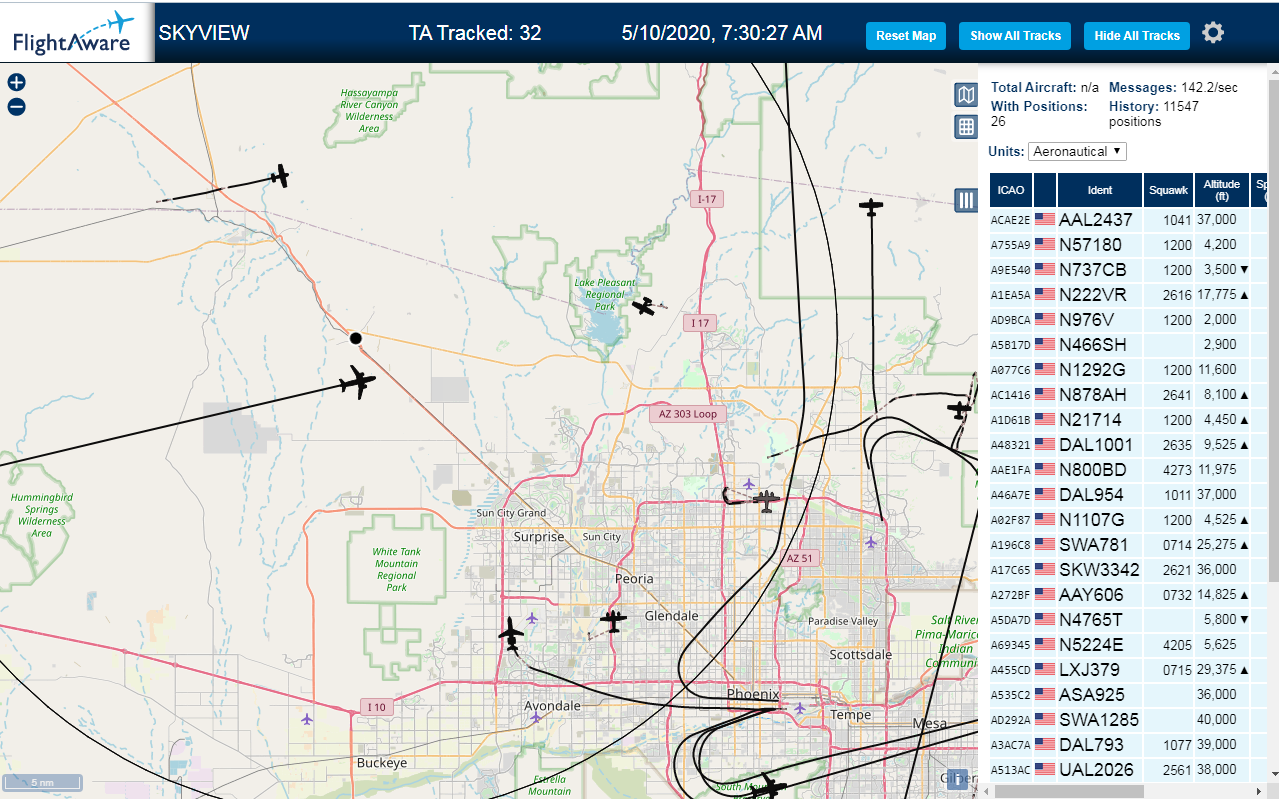Select the SWA1285 aircraft row
The width and height of the screenshot is (1279, 799).
tap(1128, 720)
